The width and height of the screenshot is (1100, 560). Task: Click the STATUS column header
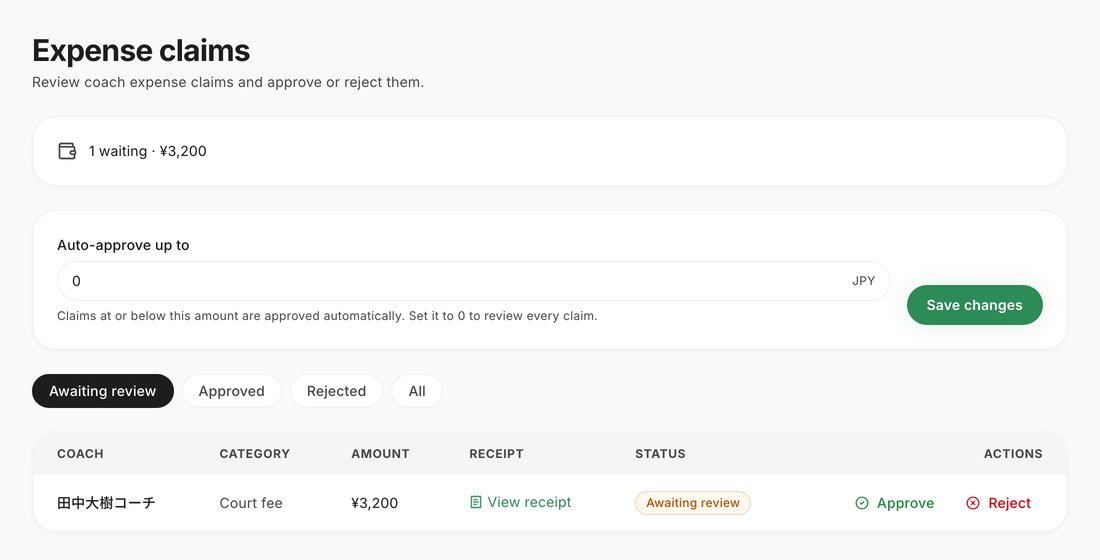[x=660, y=454]
